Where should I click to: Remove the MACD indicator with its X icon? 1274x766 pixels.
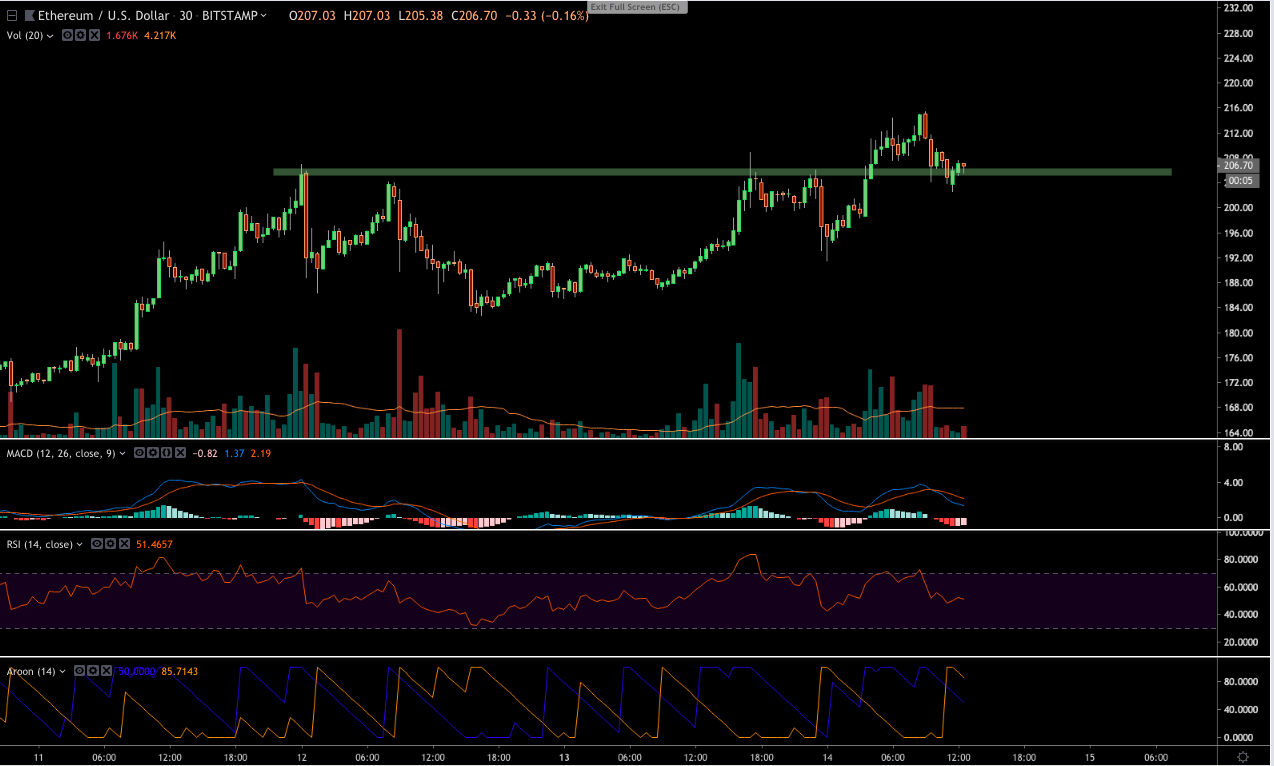180,453
